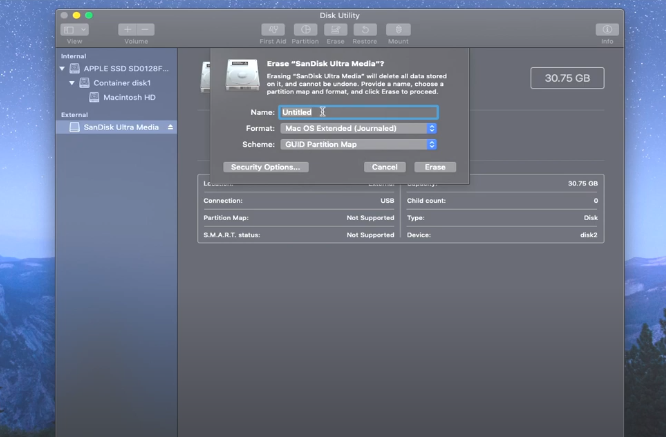Cancel the erase dialog
The width and height of the screenshot is (666, 437).
coord(385,167)
